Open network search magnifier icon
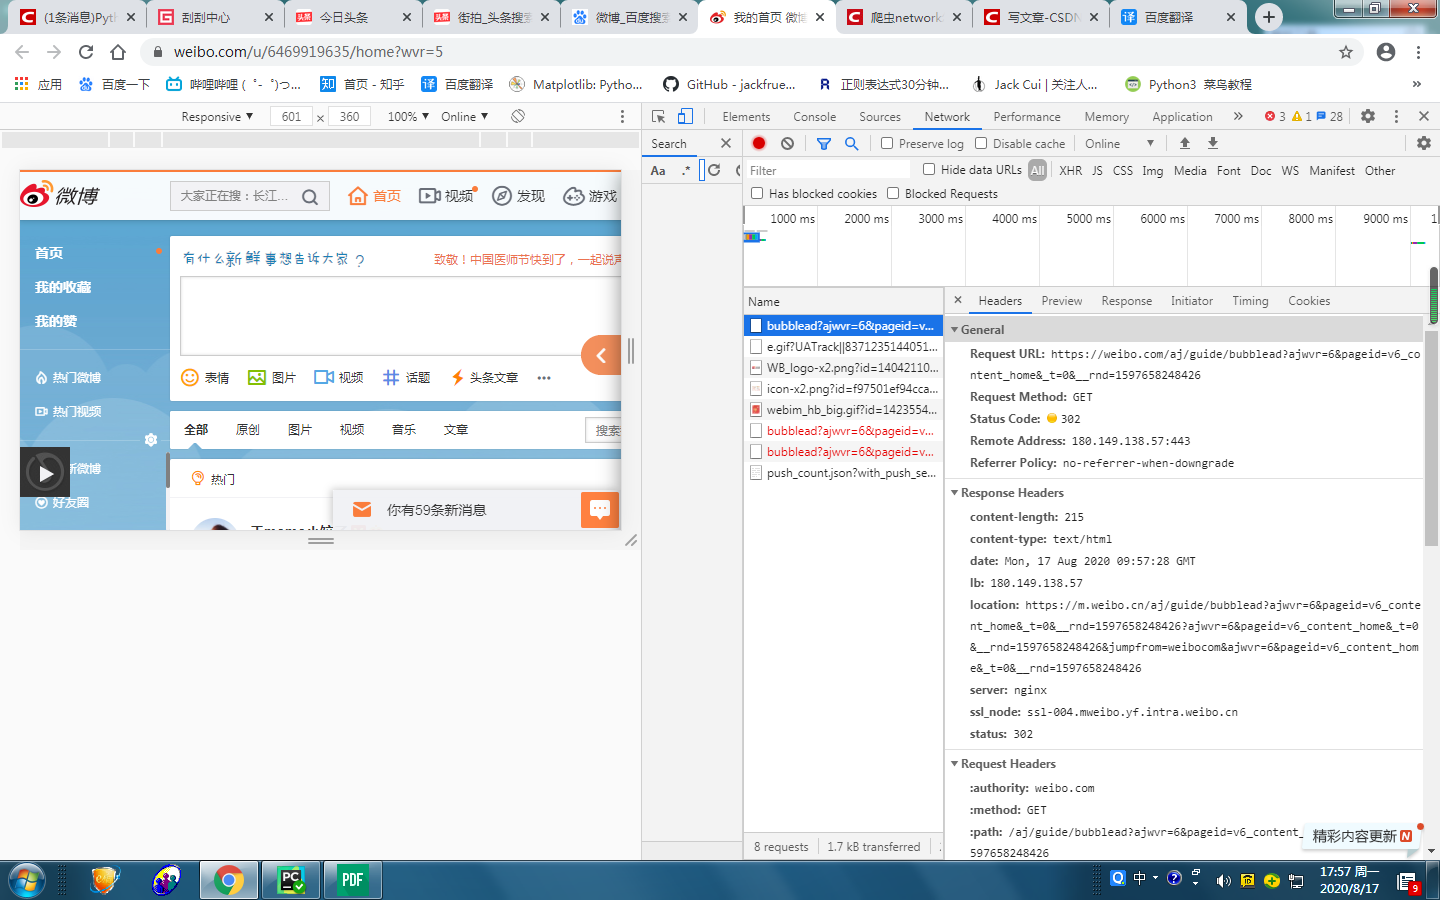 tap(852, 143)
